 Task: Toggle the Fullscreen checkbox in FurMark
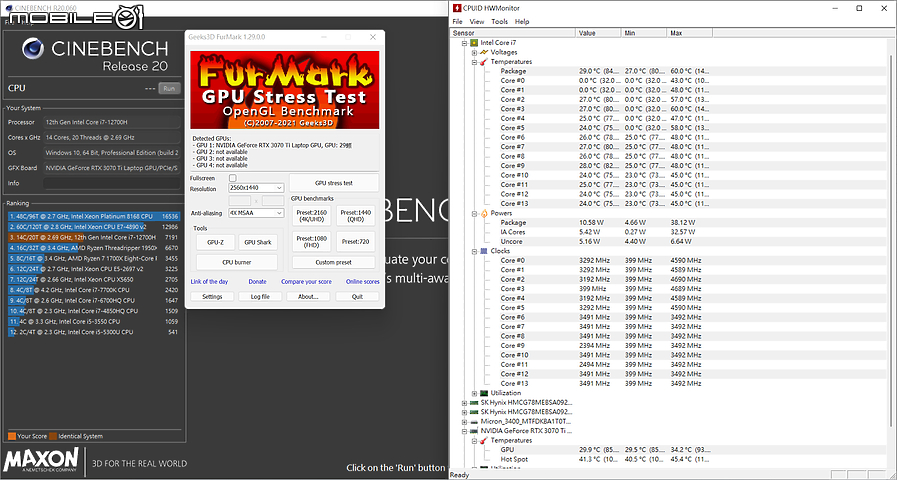(x=232, y=178)
